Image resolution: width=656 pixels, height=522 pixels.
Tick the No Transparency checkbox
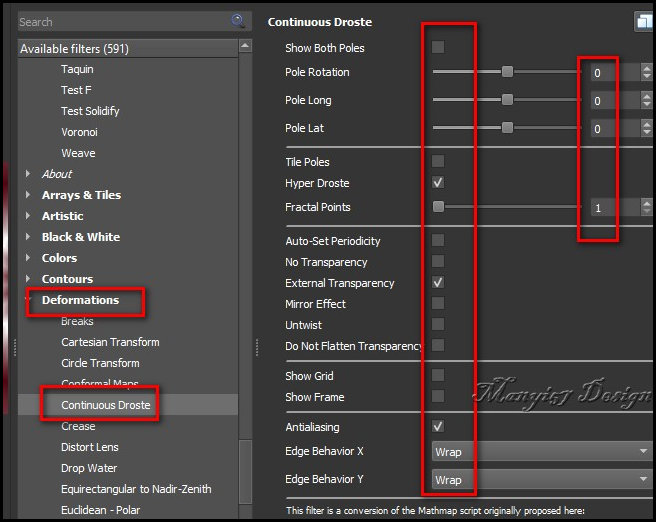(438, 261)
